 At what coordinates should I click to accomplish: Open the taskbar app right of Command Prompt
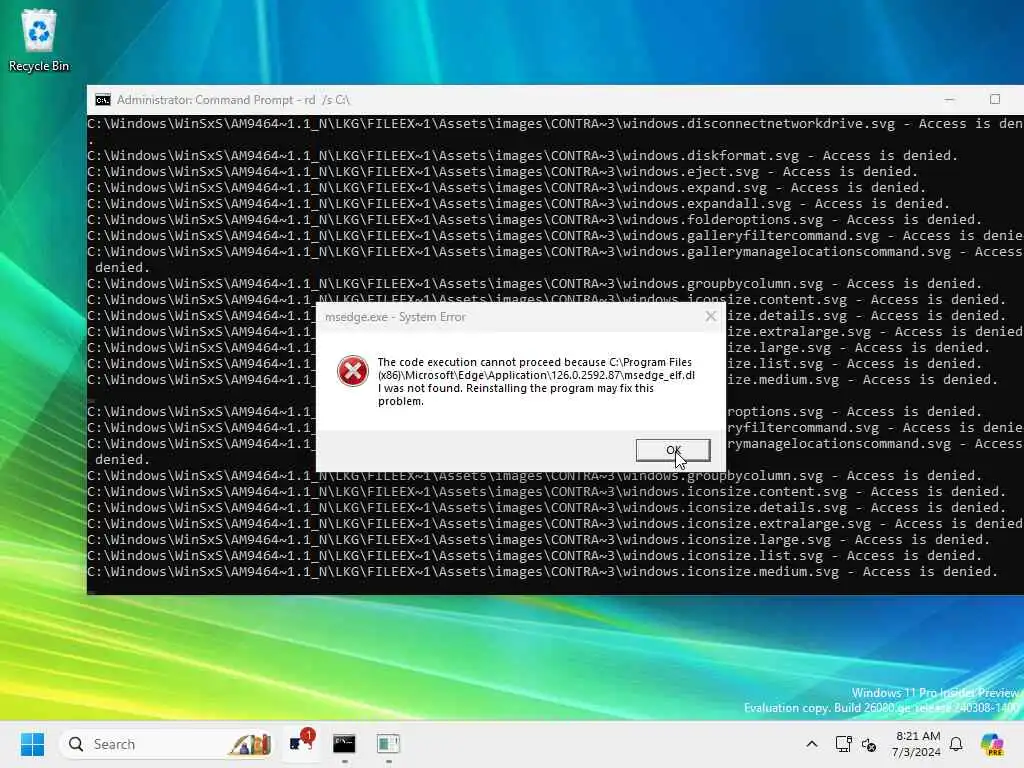click(388, 744)
